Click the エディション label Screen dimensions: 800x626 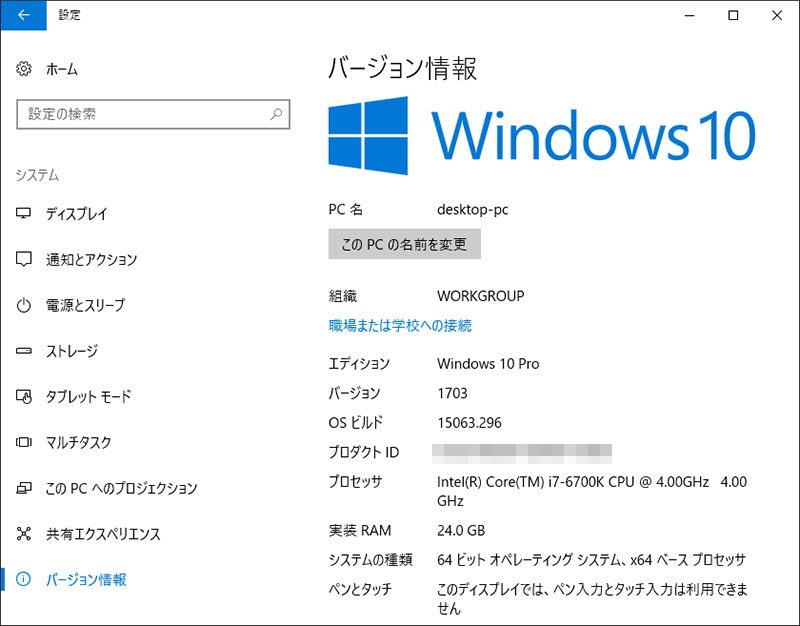[359, 364]
